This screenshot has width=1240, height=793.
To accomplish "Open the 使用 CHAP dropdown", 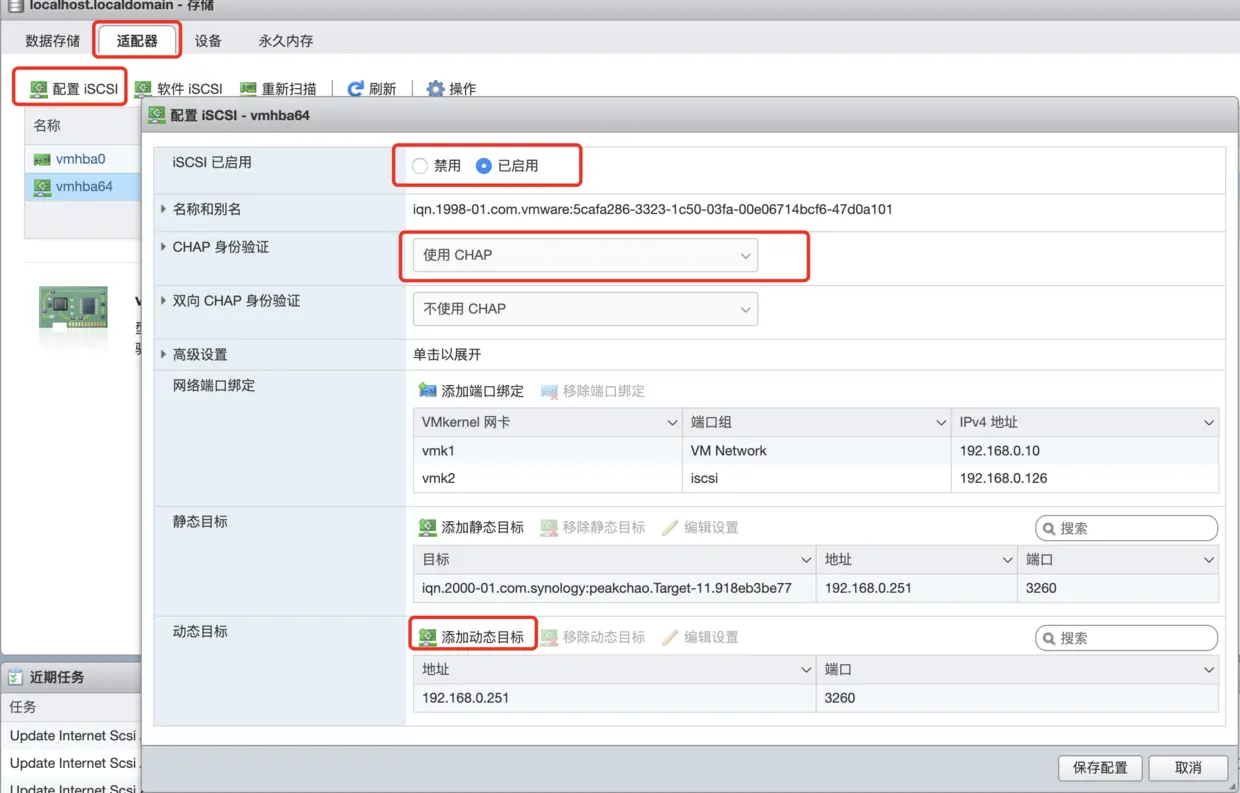I will click(x=585, y=255).
